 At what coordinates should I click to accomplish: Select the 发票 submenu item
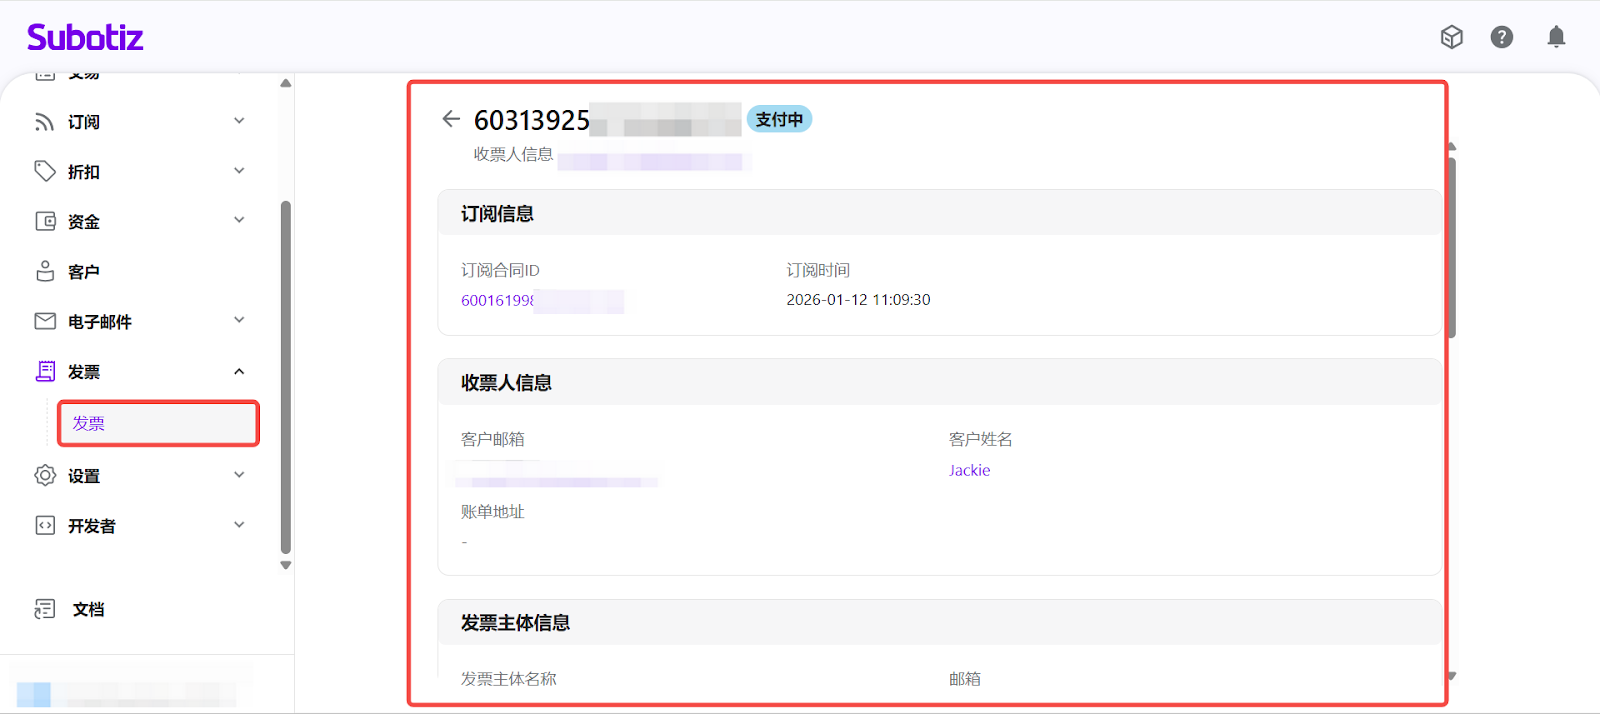(x=158, y=423)
